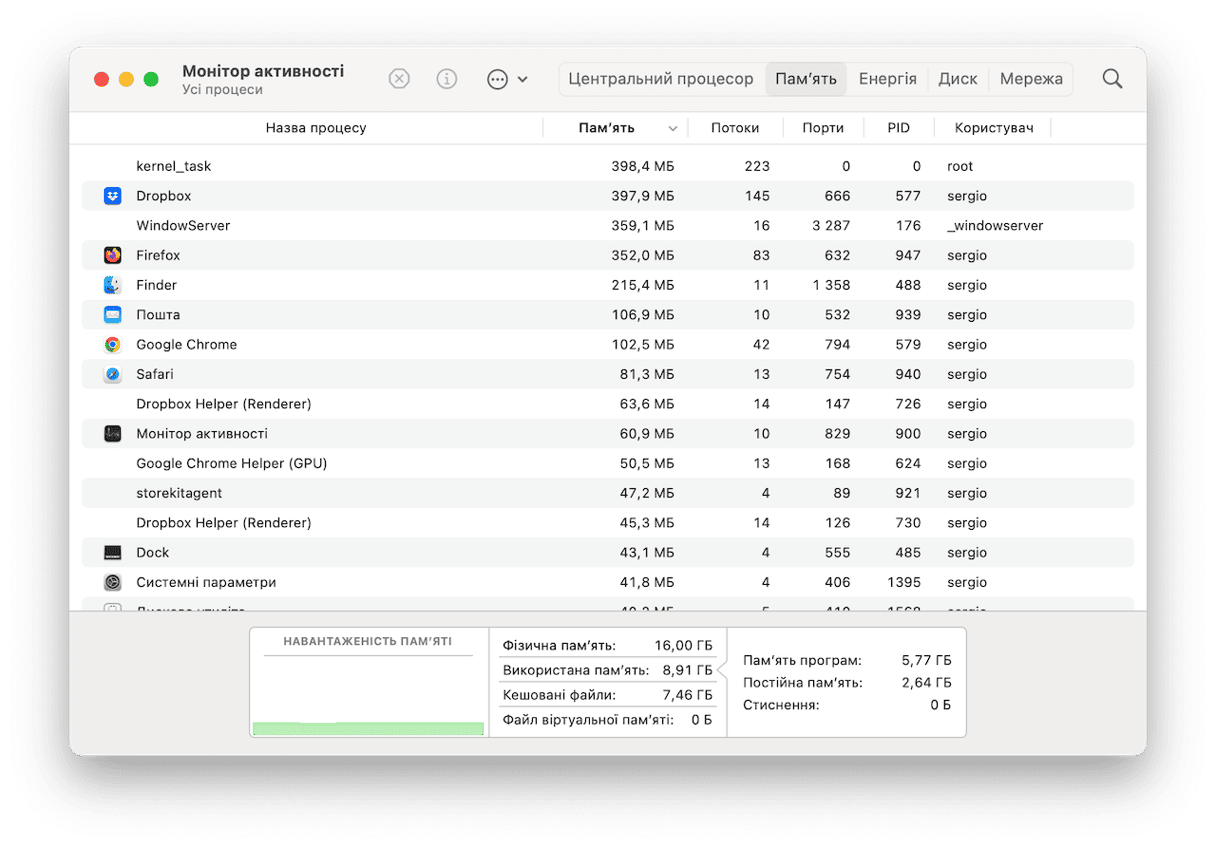This screenshot has height=847, width=1216.
Task: Click the 397,9 МБ memory value for Dropbox
Action: click(x=643, y=196)
